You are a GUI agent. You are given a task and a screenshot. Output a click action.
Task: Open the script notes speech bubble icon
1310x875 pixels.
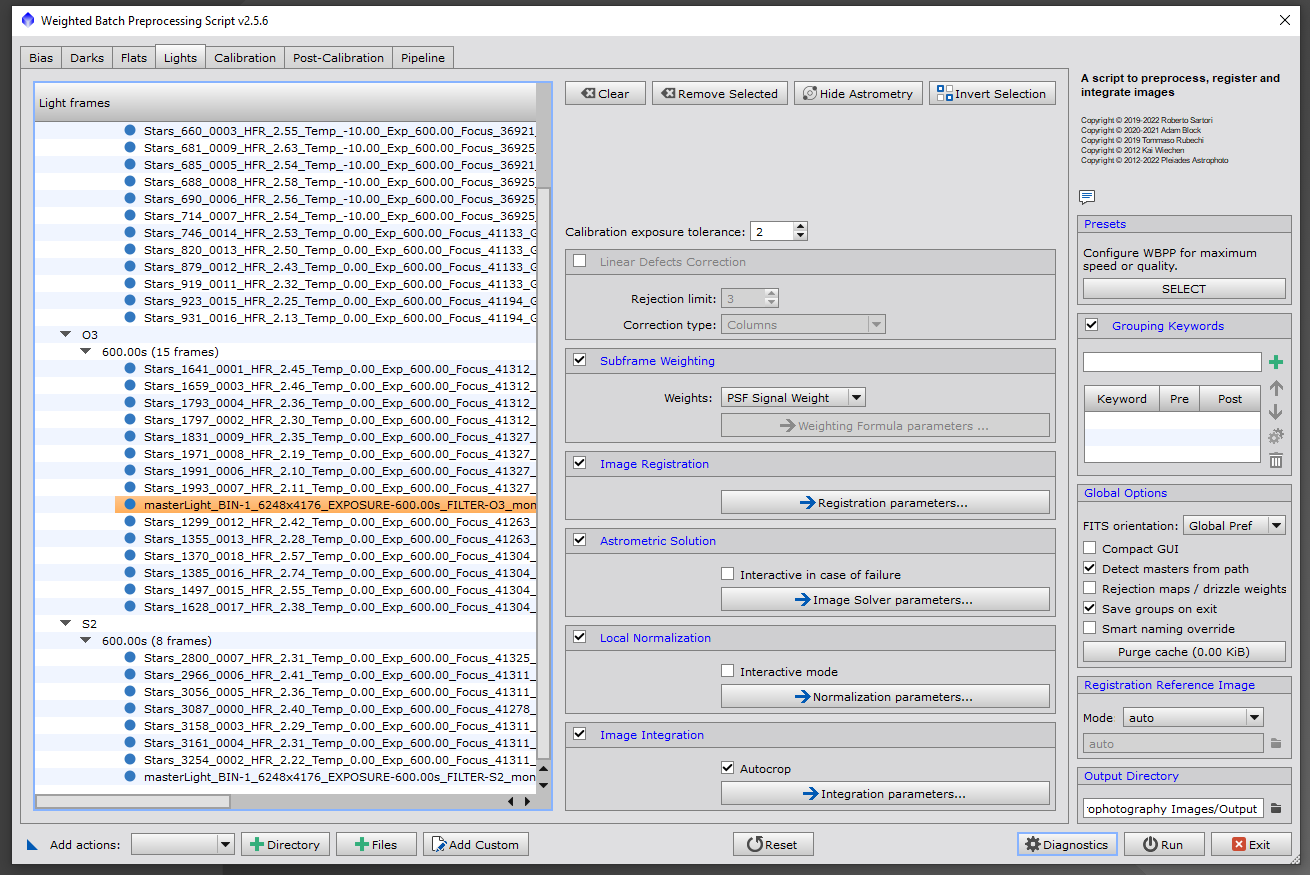[x=1087, y=197]
